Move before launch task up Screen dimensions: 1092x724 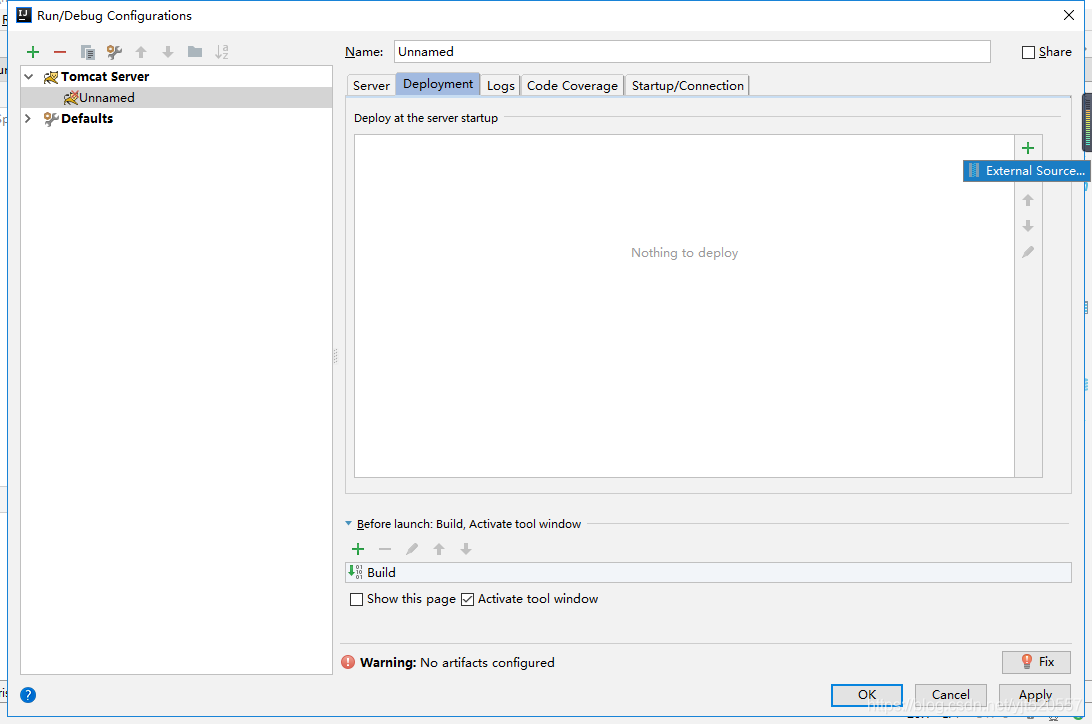click(439, 549)
